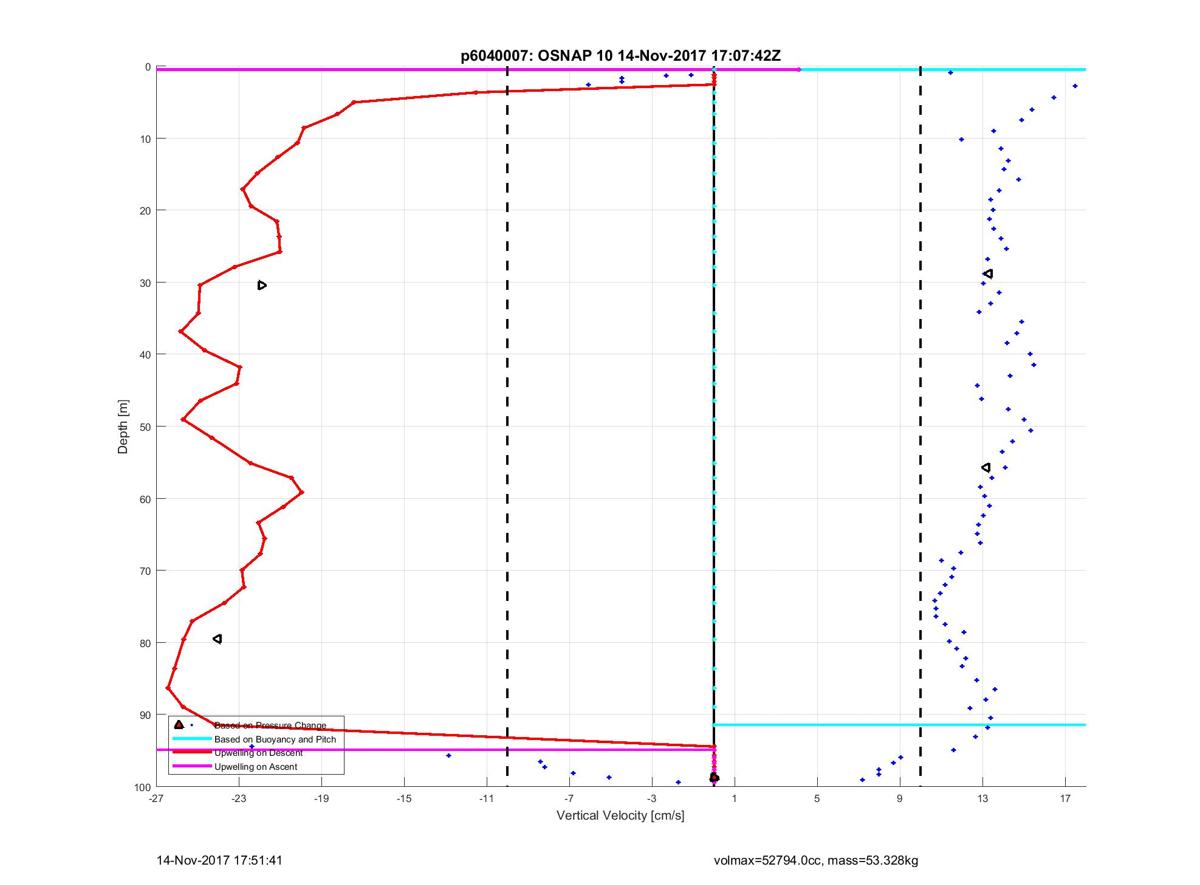Click the x-axis tick label '-11'
Screen dimensions: 1200x885
pyautogui.click(x=487, y=799)
